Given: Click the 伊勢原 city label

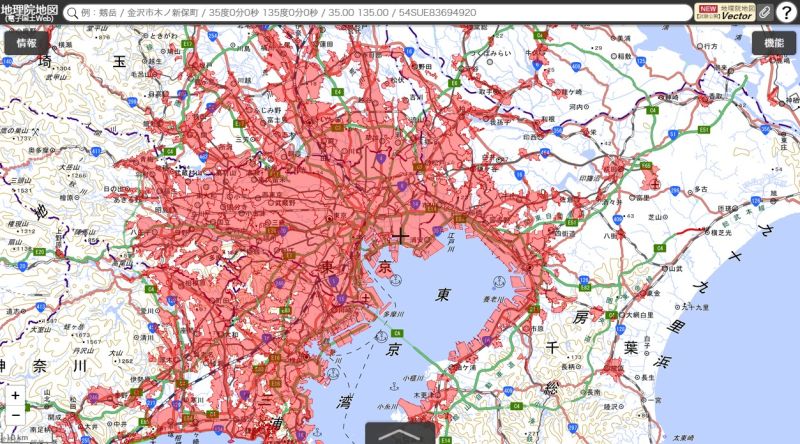Looking at the screenshot, I should tap(140, 379).
